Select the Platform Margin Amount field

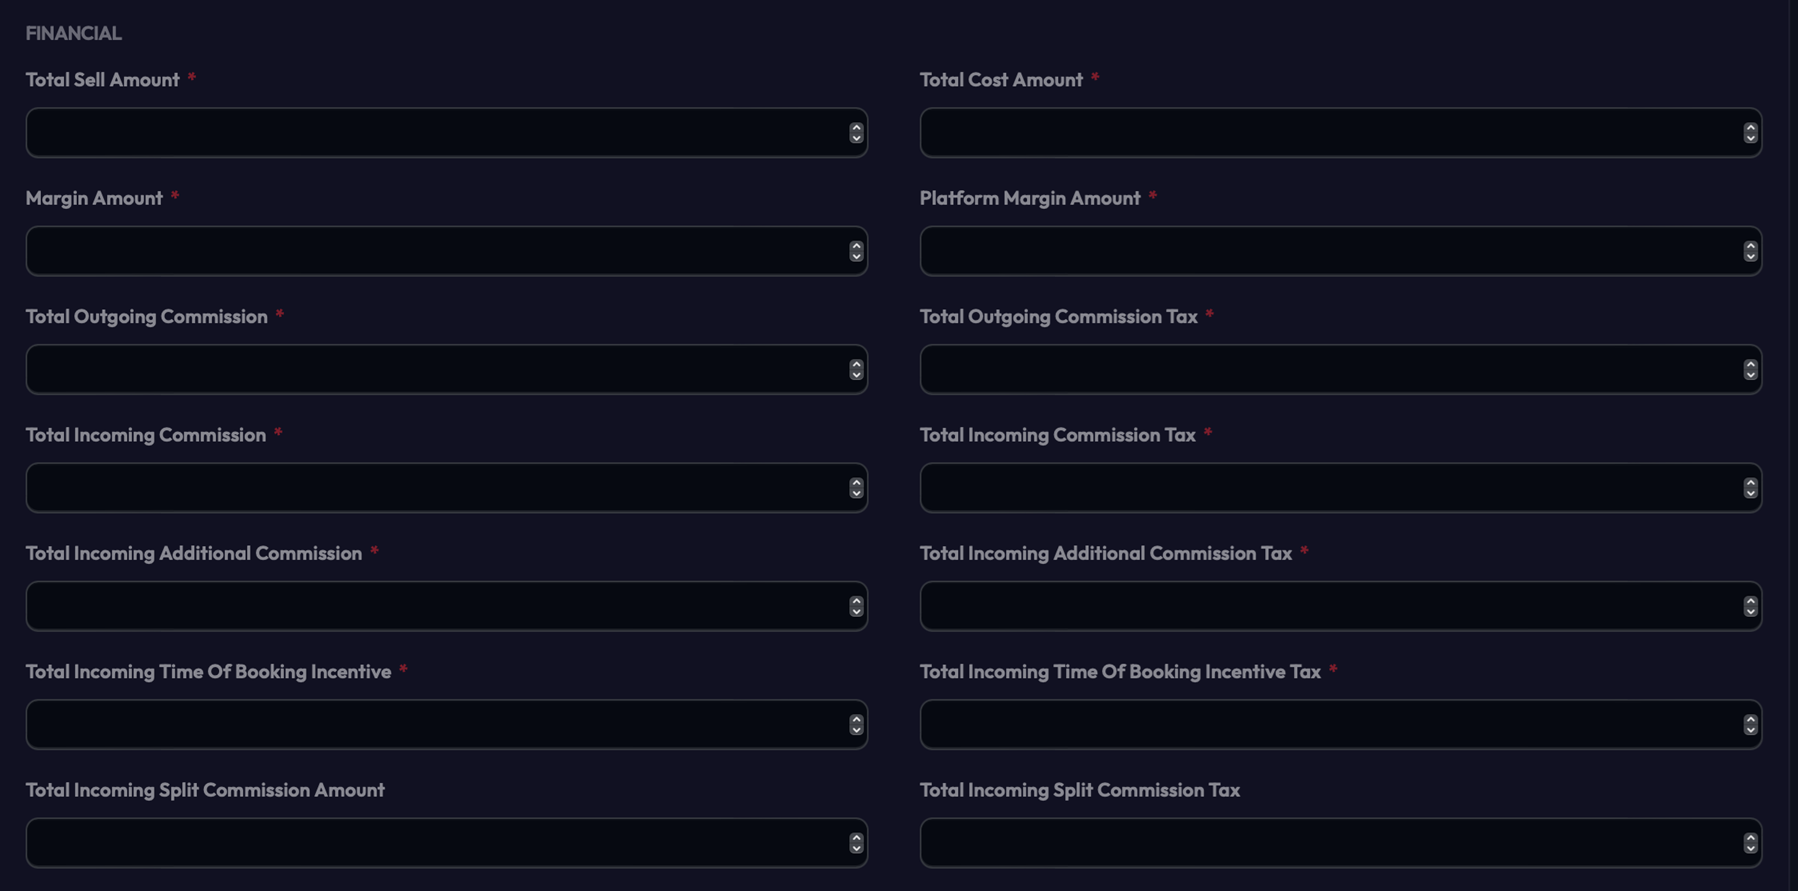1330,251
